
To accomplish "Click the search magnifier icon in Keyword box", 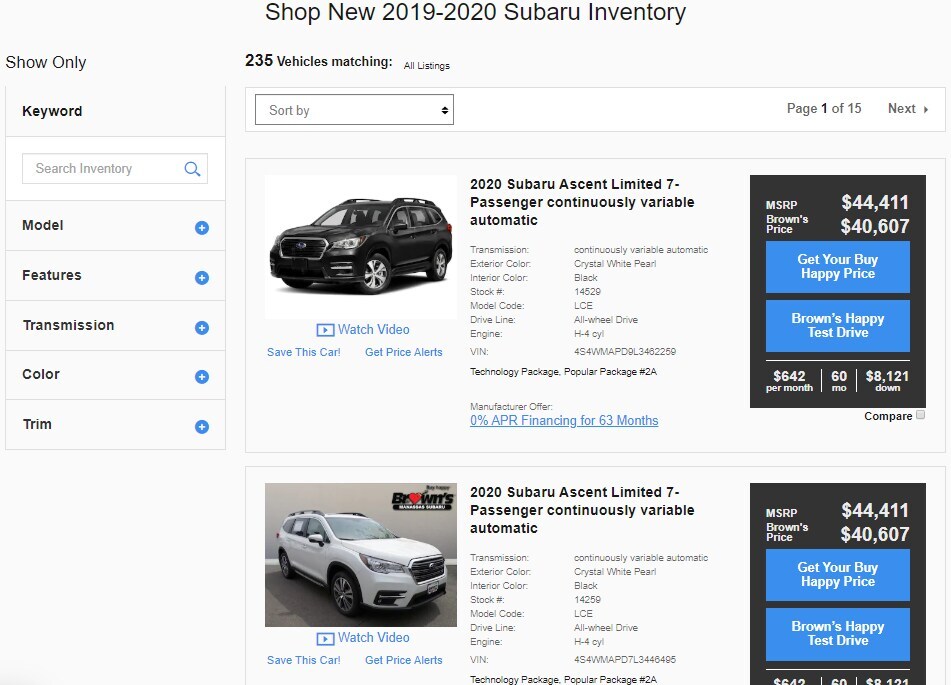I will tap(192, 169).
